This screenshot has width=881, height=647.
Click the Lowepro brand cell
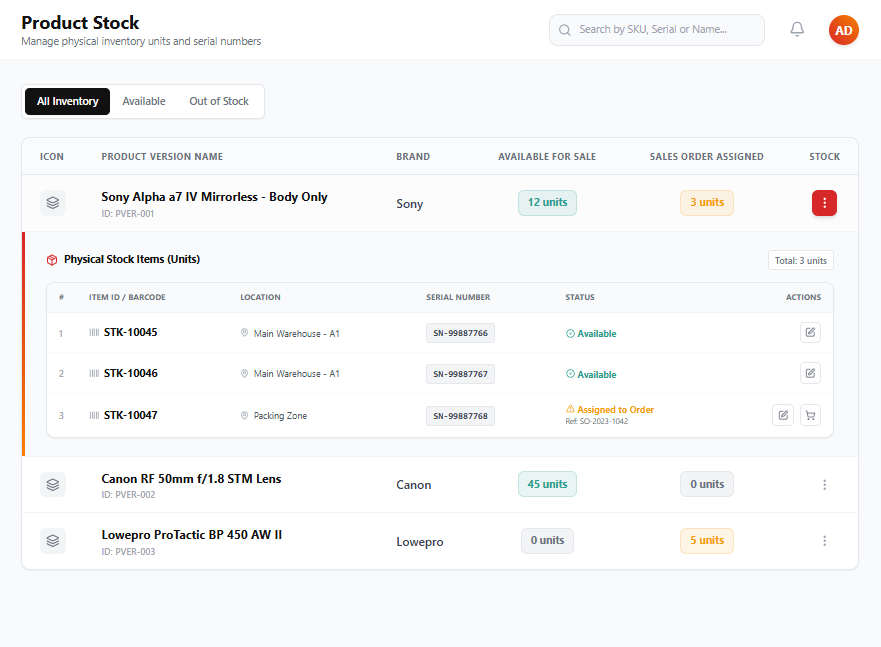tap(420, 542)
